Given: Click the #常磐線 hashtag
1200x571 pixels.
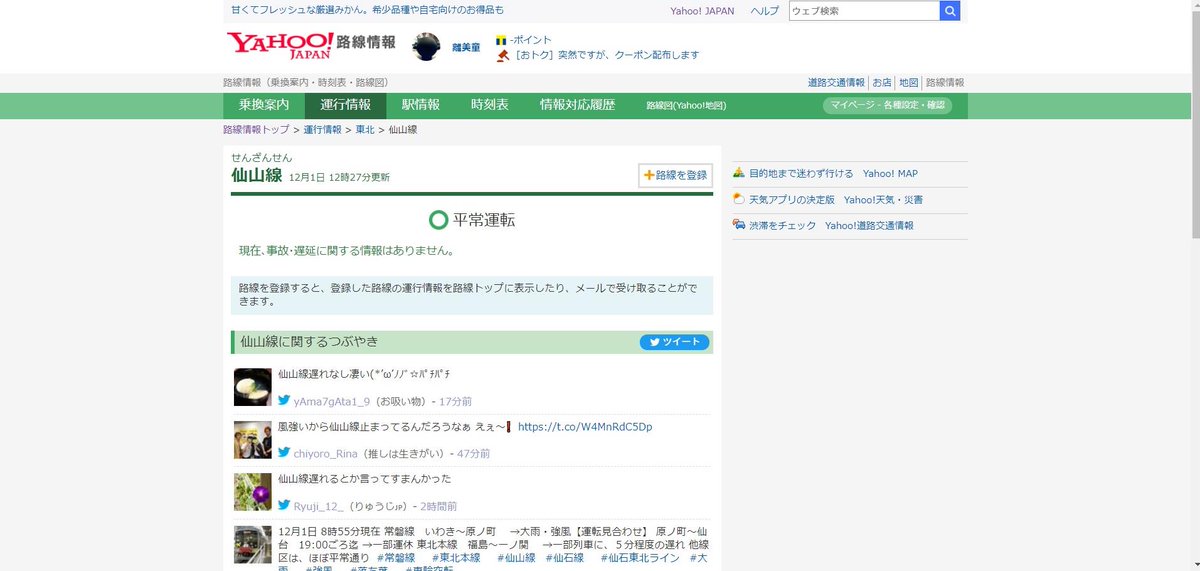Looking at the screenshot, I should 396,558.
